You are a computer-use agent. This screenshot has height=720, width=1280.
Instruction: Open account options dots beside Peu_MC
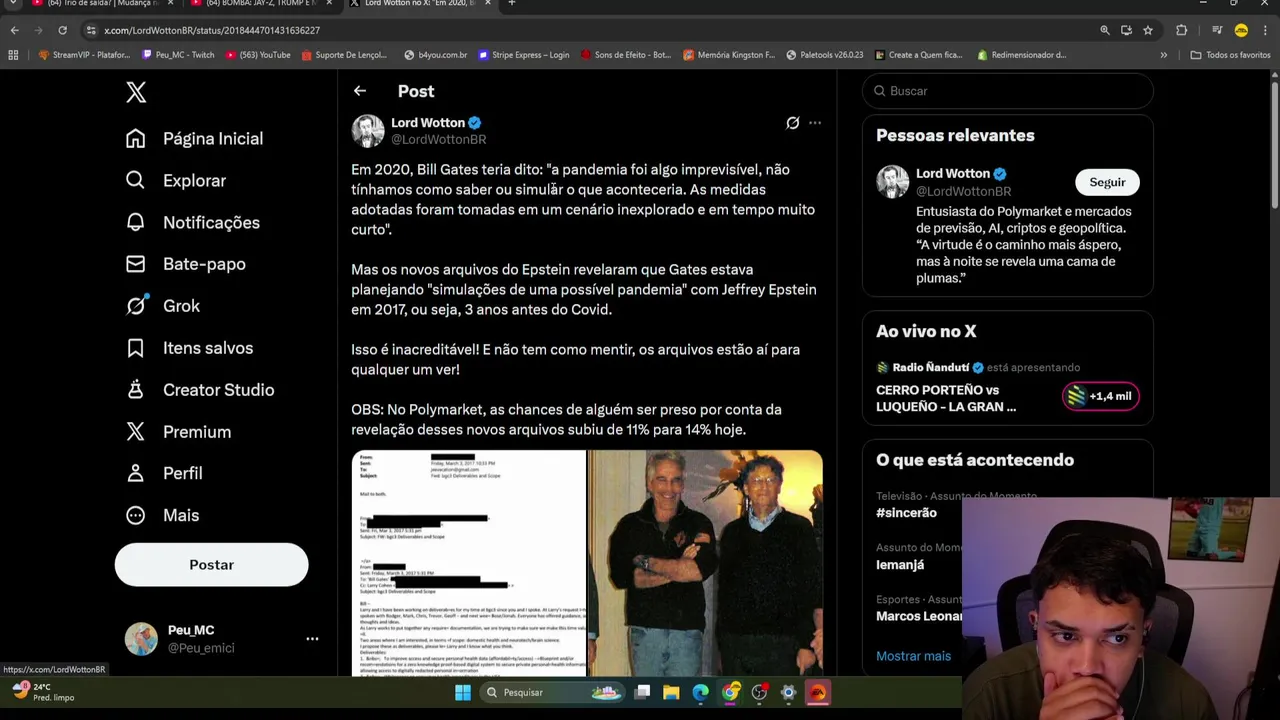pyautogui.click(x=312, y=639)
